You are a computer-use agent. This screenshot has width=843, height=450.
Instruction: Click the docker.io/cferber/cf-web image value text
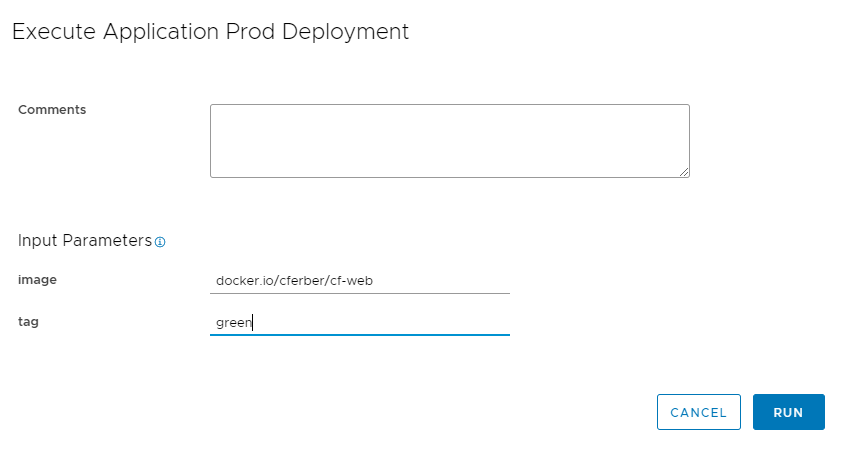point(294,281)
